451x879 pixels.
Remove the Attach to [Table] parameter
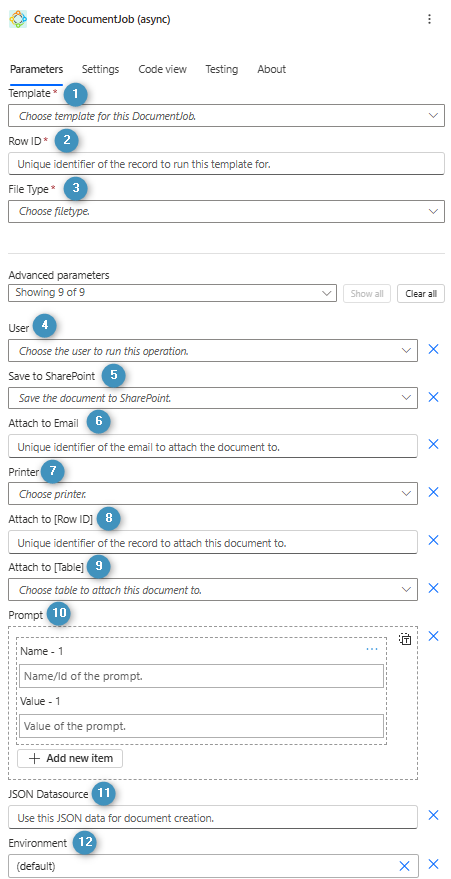pos(433,588)
